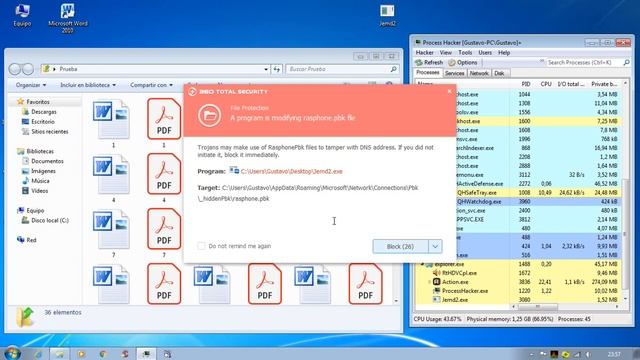Image resolution: width=640 pixels, height=360 pixels.
Task: Click the Block (26) button
Action: pyautogui.click(x=400, y=247)
